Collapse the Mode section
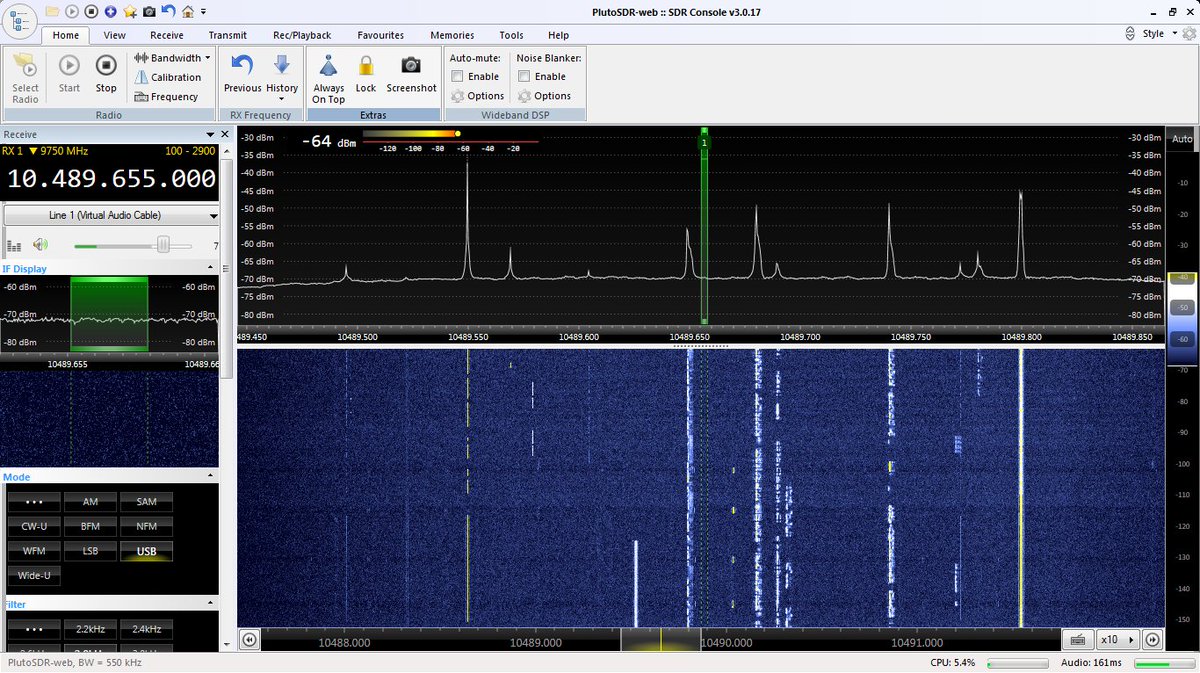The width and height of the screenshot is (1200, 673). click(x=210, y=477)
